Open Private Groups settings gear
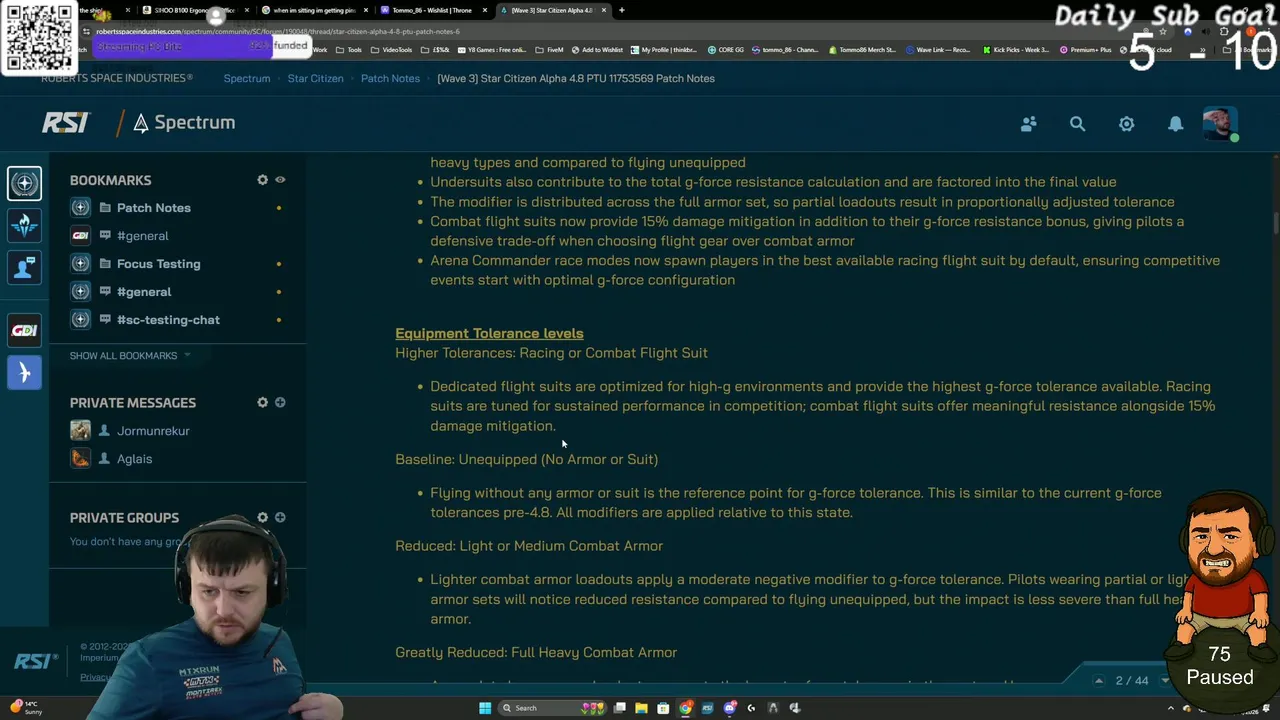Viewport: 1280px width, 720px height. tap(262, 517)
